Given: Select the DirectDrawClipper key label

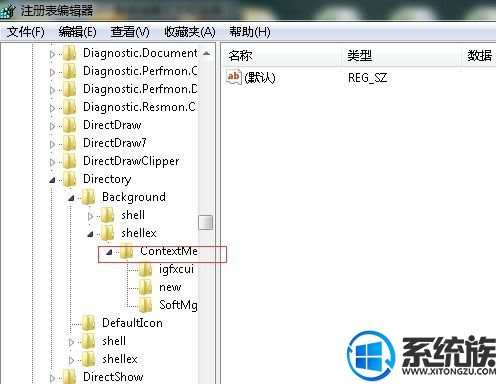Looking at the screenshot, I should (x=131, y=161).
